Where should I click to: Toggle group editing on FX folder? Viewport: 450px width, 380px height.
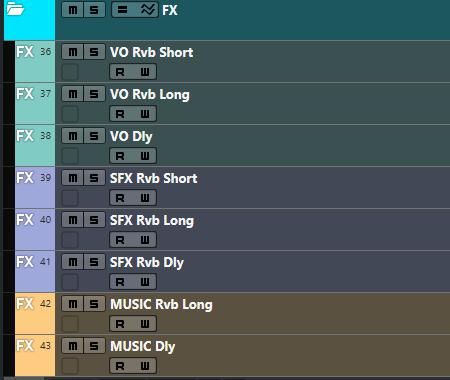coord(123,10)
